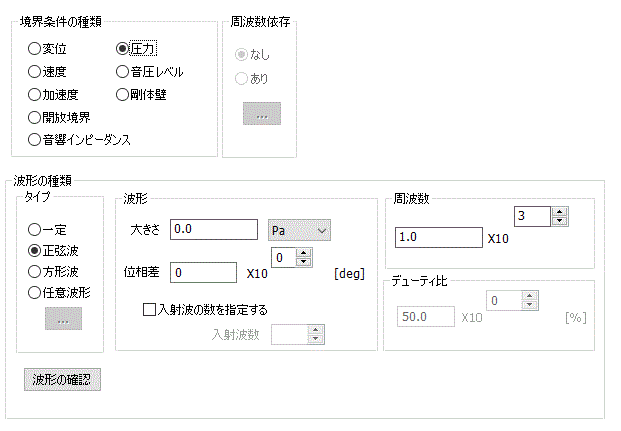The image size is (621, 431).
Task: Enable 入射波の数を指定する checkbox
Action: [x=150, y=310]
